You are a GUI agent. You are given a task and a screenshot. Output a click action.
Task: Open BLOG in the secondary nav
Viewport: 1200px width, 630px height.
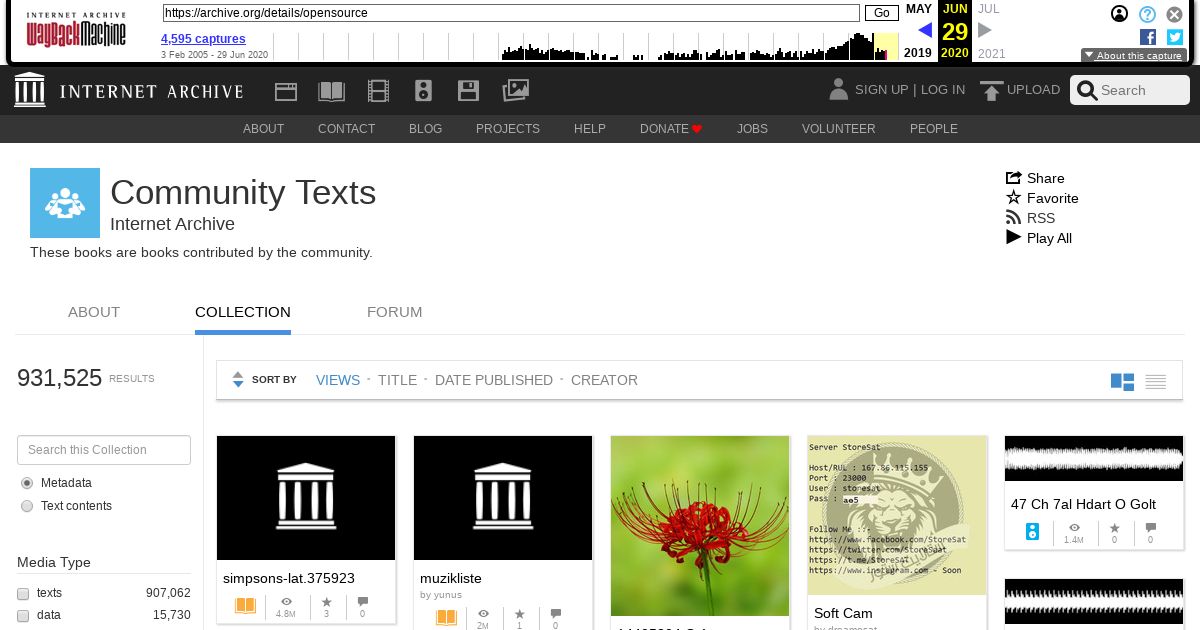[x=425, y=129]
